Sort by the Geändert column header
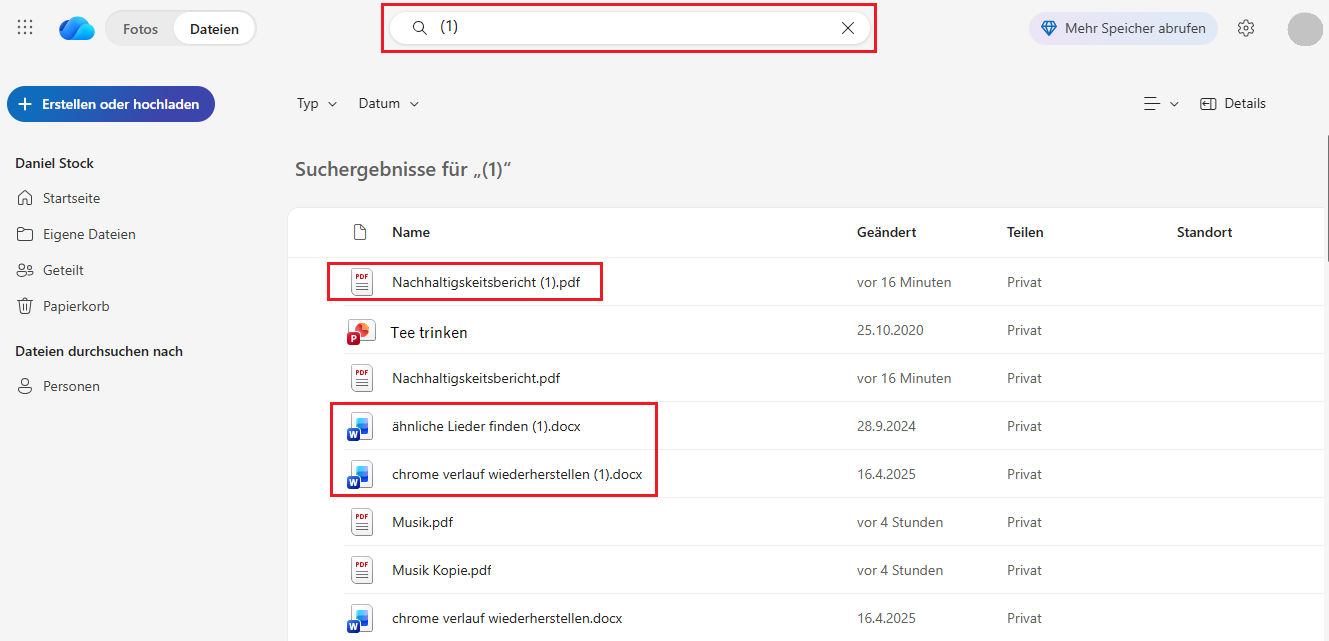 click(x=886, y=232)
